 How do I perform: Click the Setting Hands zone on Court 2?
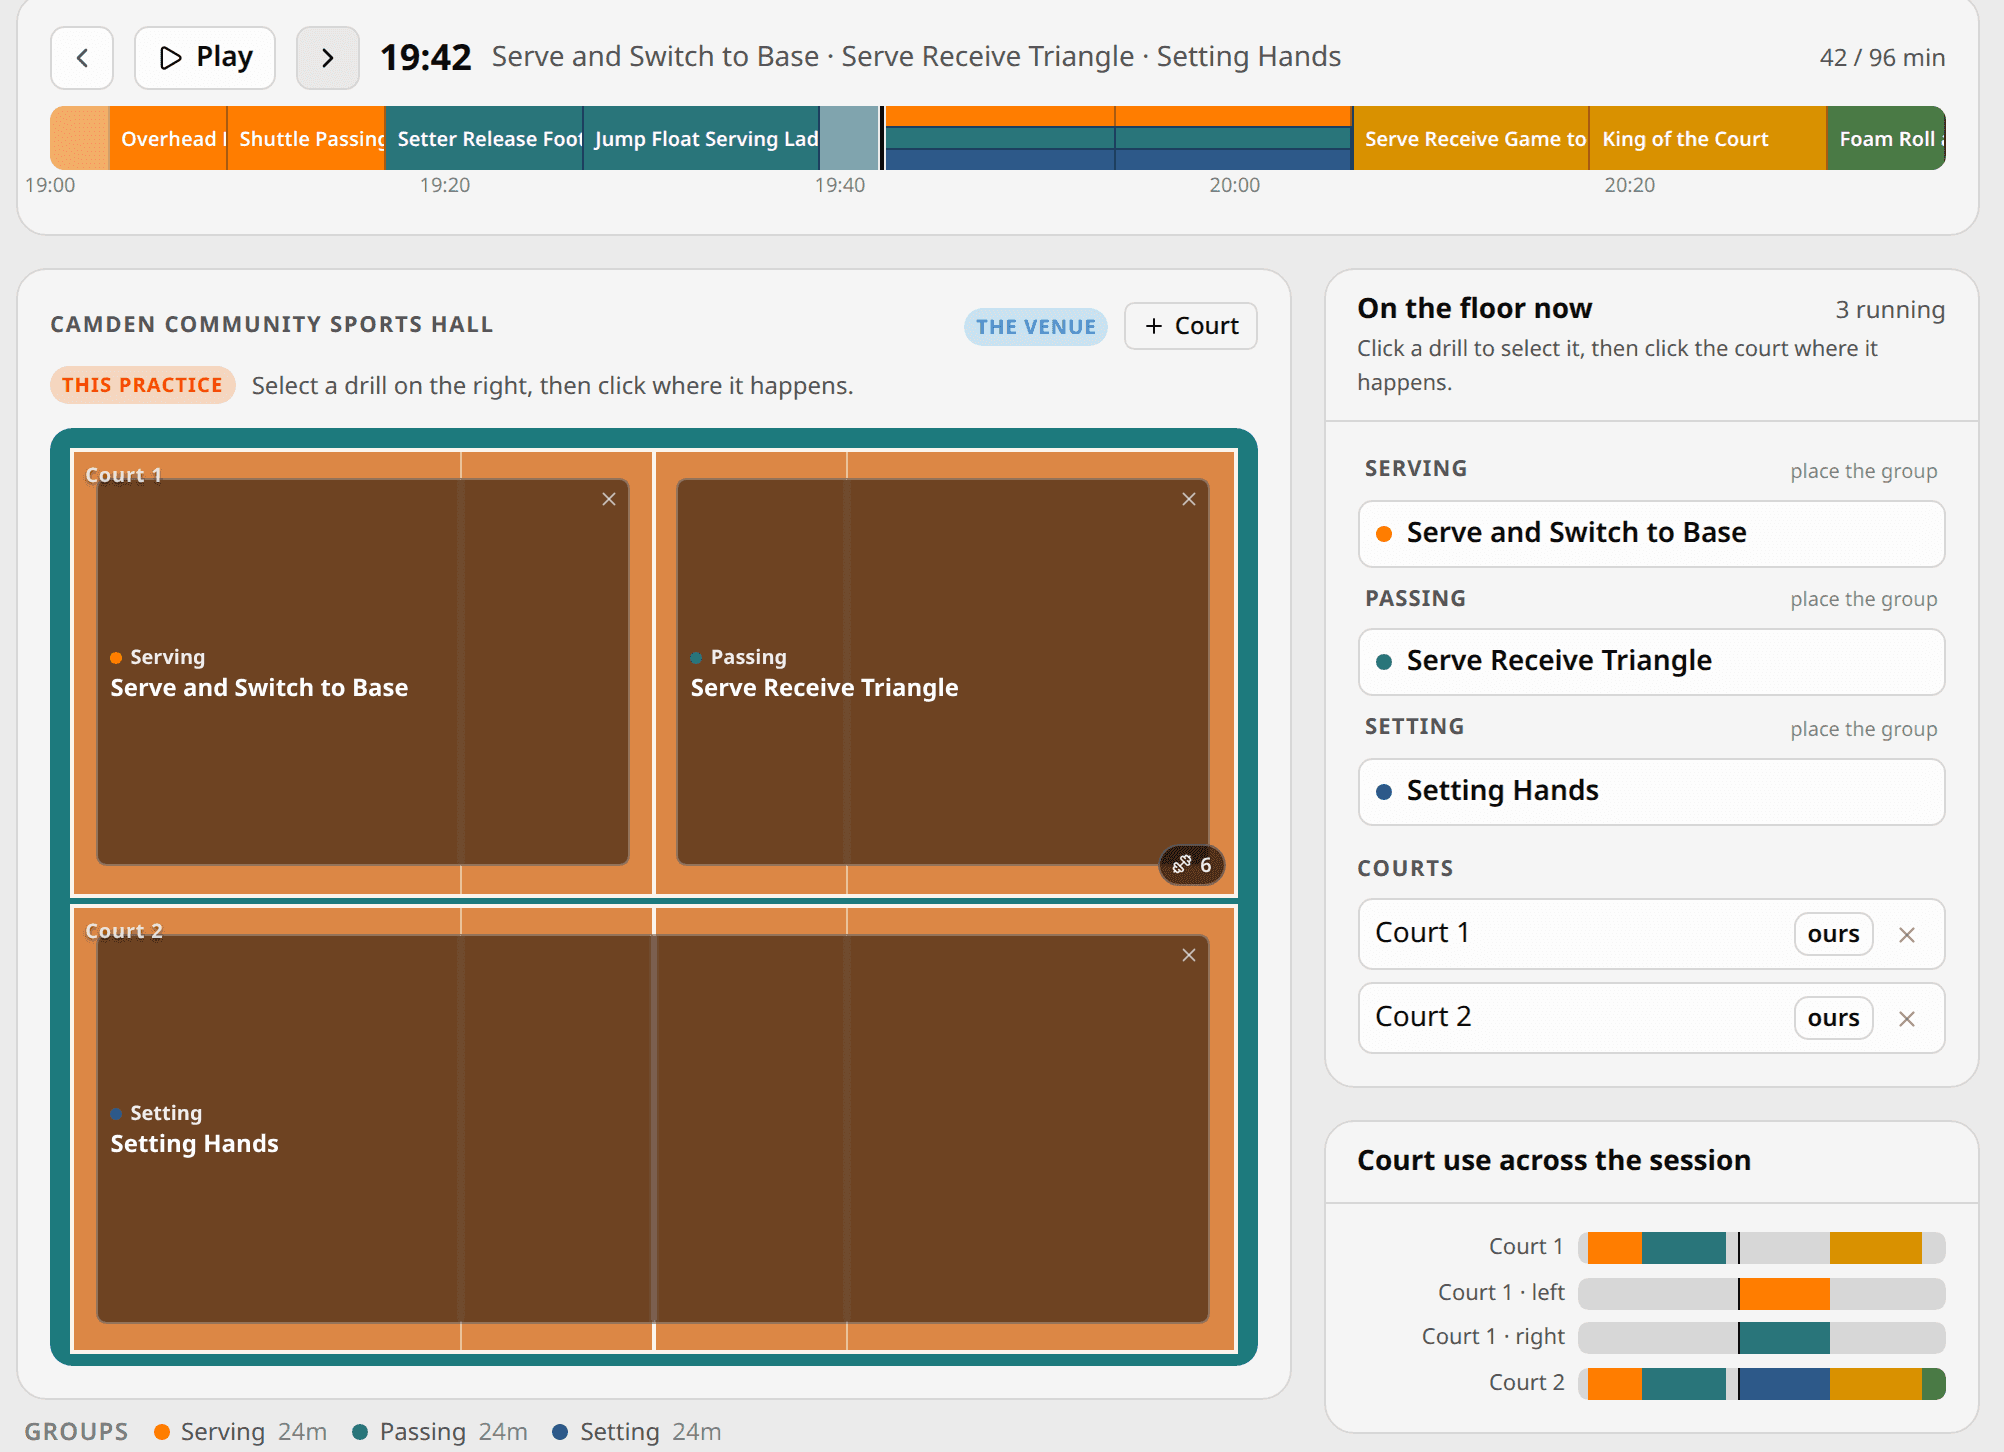click(x=653, y=1129)
